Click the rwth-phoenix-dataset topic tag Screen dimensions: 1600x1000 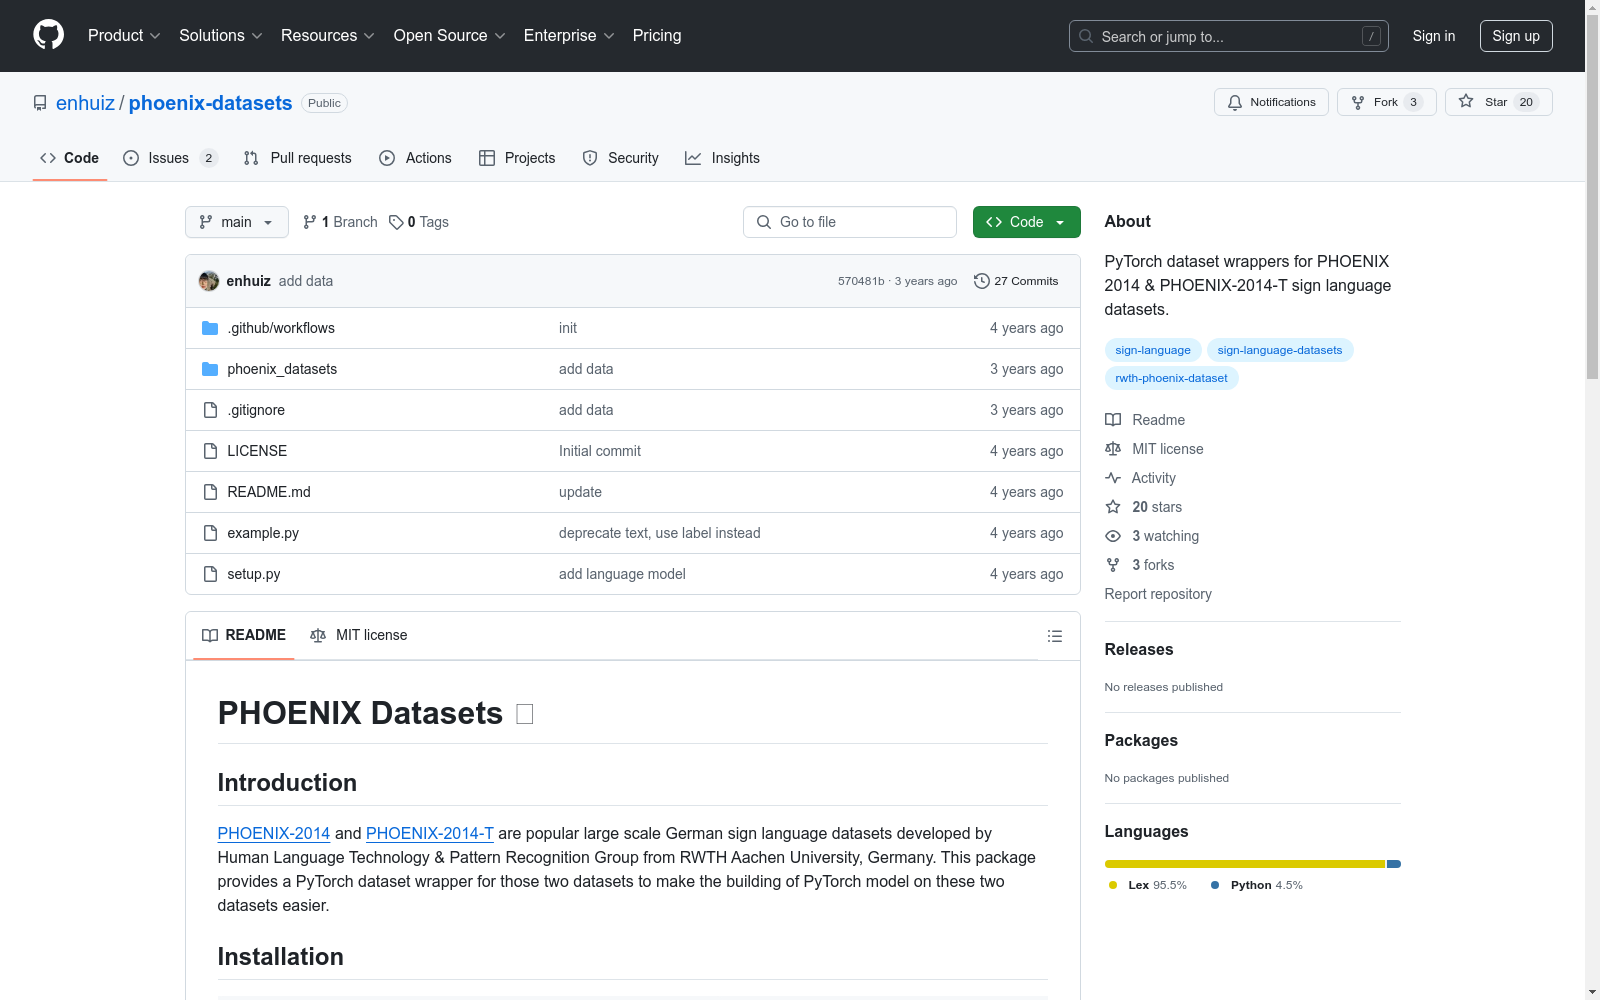(1171, 378)
